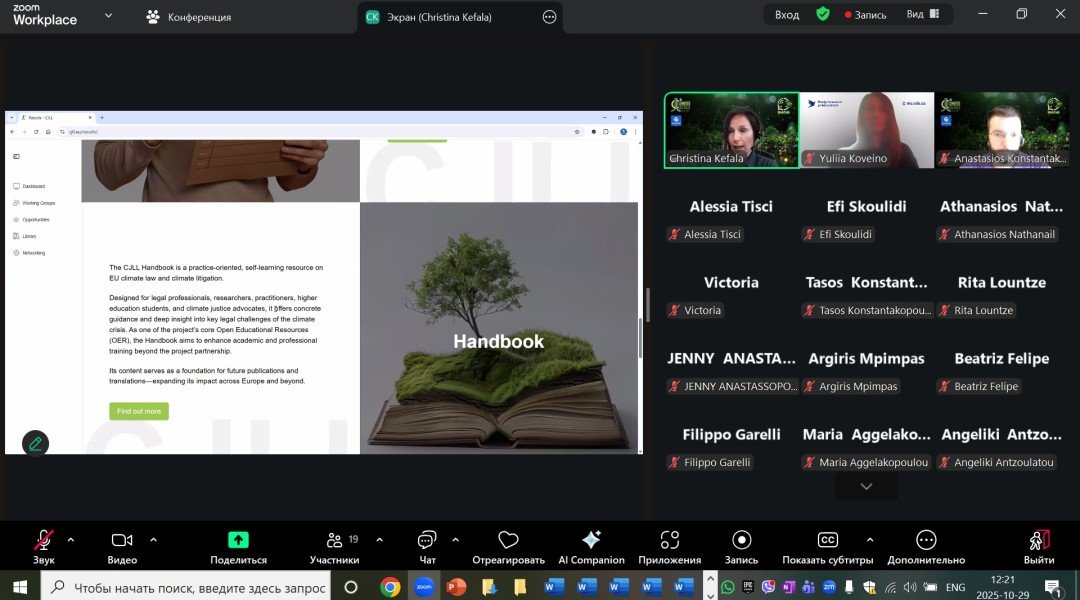The width and height of the screenshot is (1080, 600).
Task: Click the green Поделиться share button
Action: (x=238, y=541)
